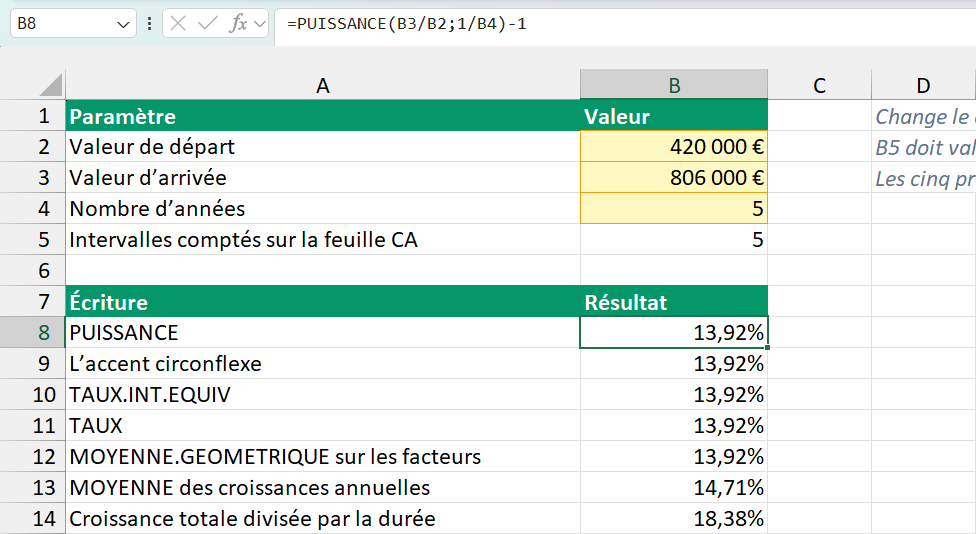The height and width of the screenshot is (534, 976).
Task: Select column B header
Action: pos(673,85)
